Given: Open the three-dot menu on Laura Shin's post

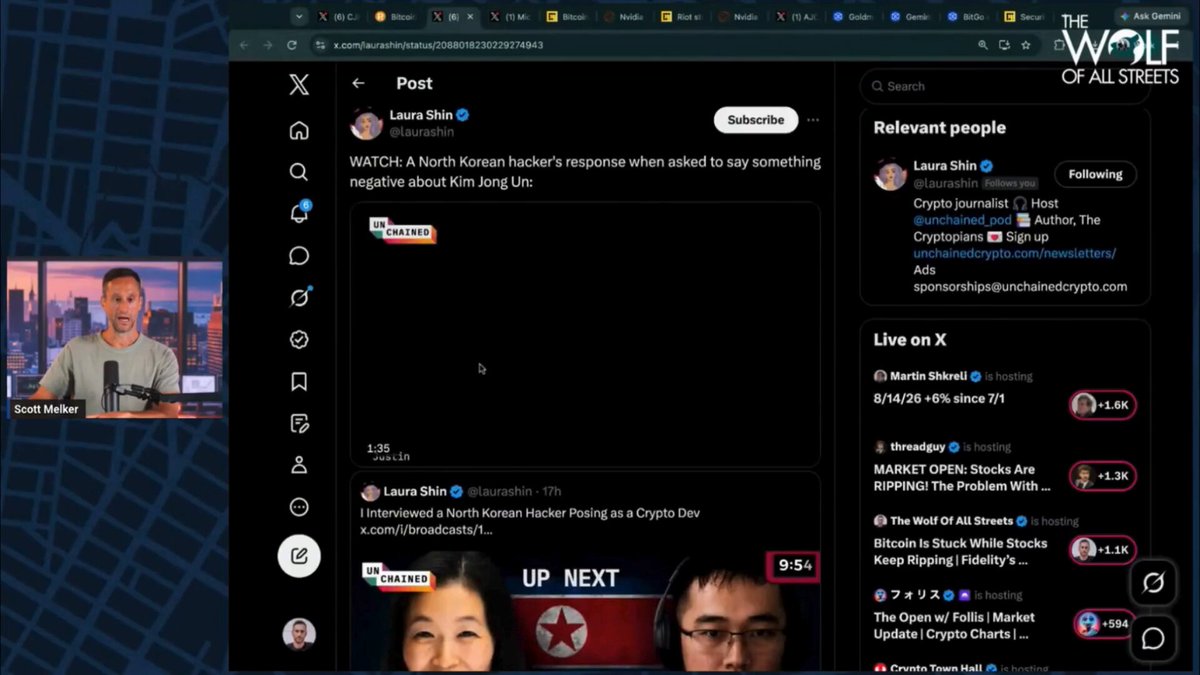Looking at the screenshot, I should point(813,120).
